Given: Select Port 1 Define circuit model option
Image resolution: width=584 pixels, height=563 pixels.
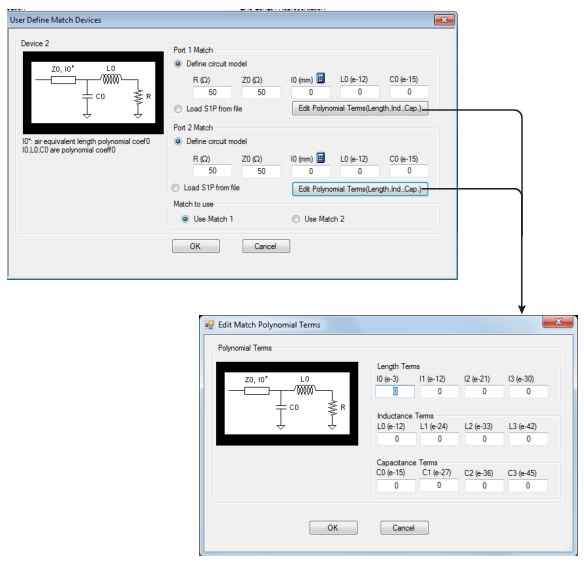Looking at the screenshot, I should (178, 64).
